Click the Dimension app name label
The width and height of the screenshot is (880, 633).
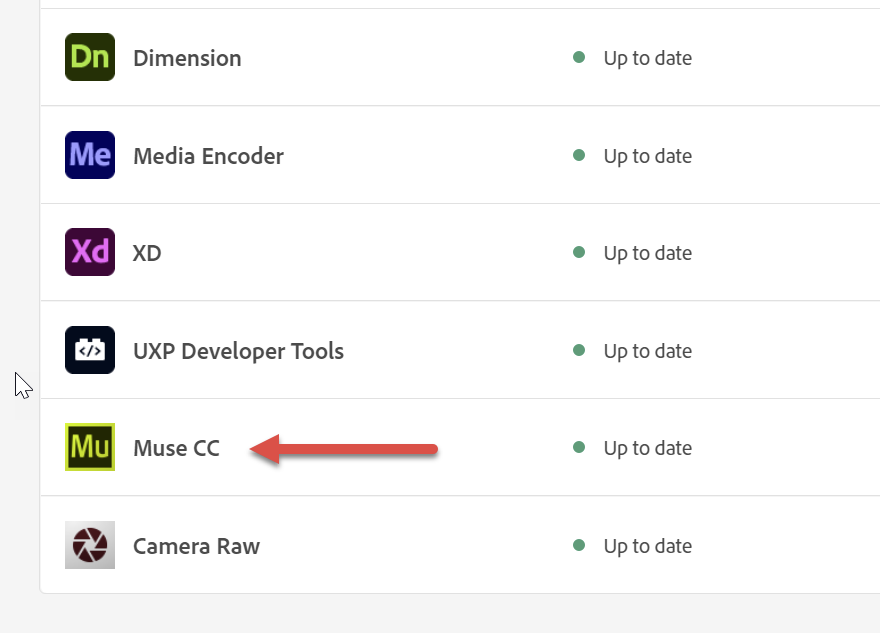coord(187,58)
